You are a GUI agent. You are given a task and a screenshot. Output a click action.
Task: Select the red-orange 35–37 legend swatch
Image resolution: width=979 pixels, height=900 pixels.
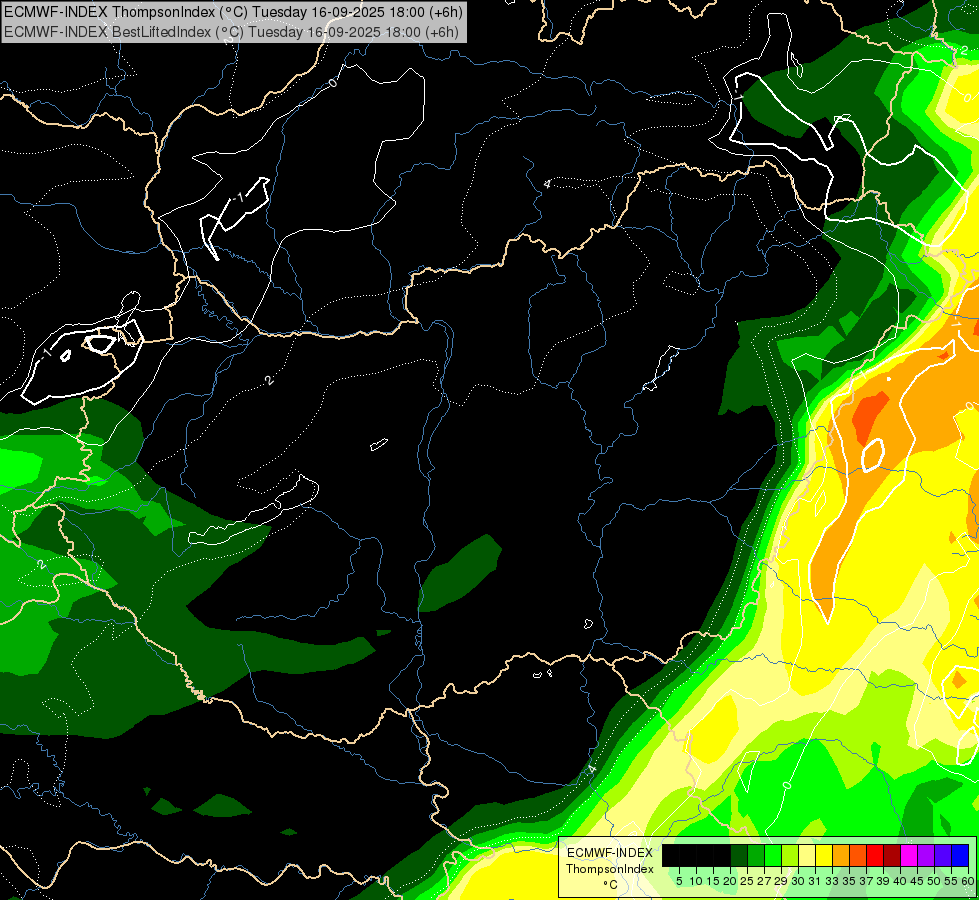click(x=858, y=856)
